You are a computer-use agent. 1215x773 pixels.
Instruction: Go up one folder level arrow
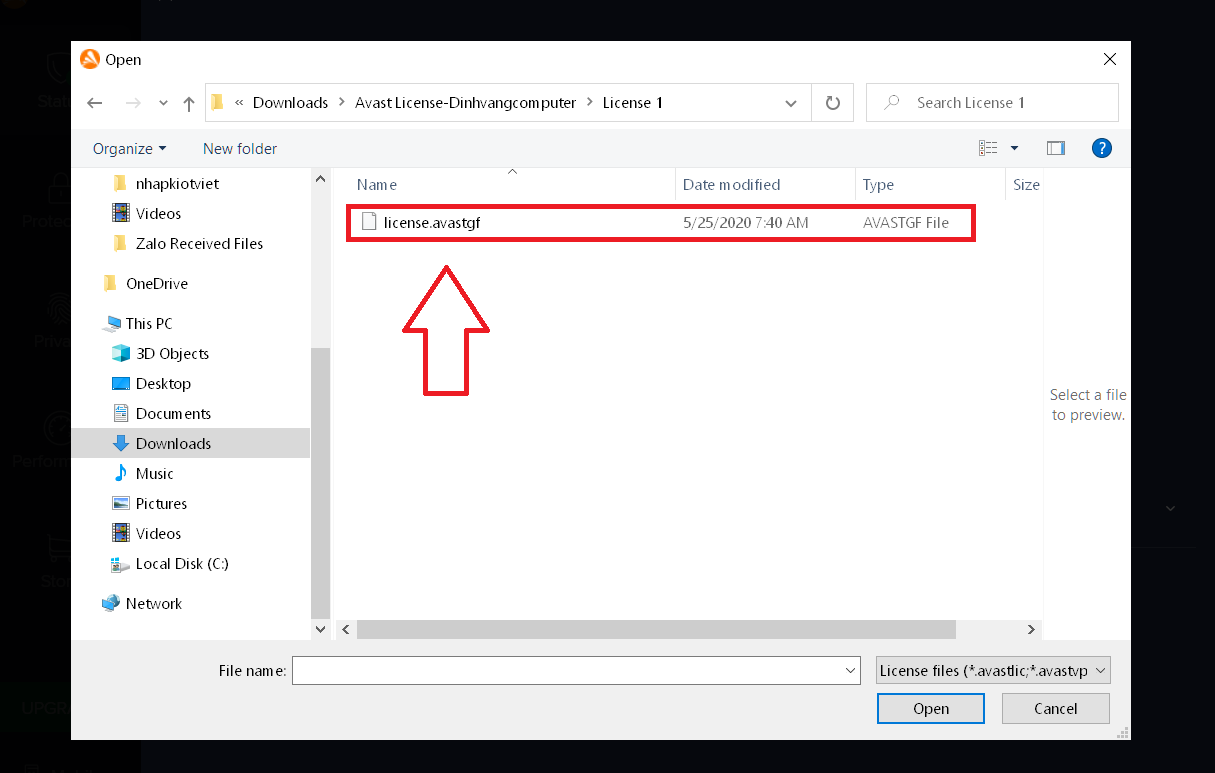[189, 103]
